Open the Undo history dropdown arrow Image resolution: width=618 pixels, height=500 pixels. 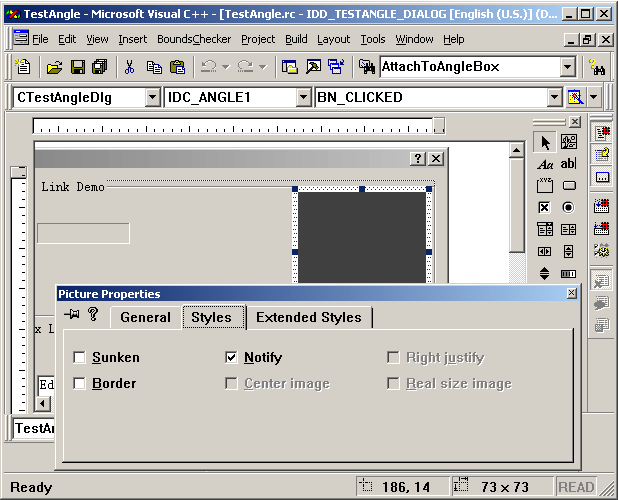point(226,67)
